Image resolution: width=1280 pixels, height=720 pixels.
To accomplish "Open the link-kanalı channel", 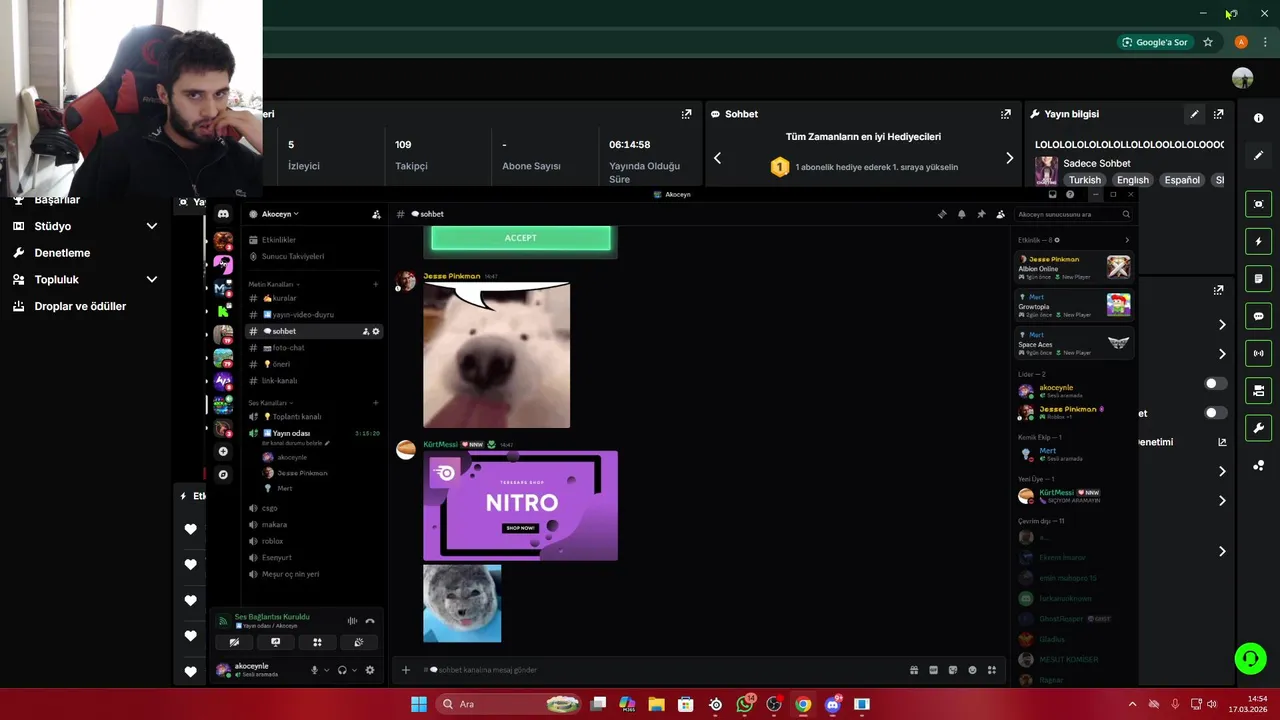I will (x=314, y=380).
